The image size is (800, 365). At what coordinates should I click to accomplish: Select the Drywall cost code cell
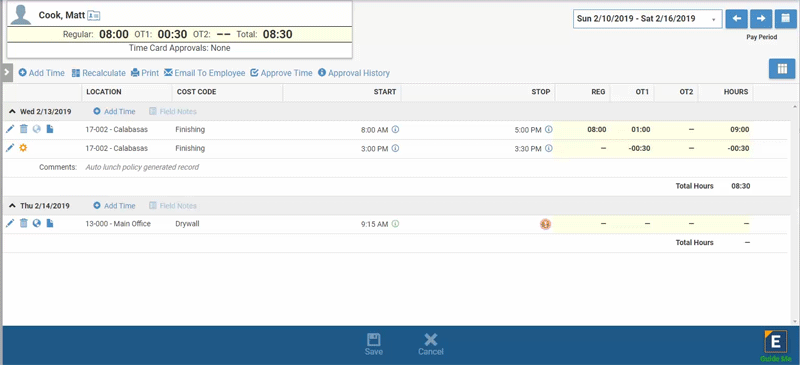point(187,224)
